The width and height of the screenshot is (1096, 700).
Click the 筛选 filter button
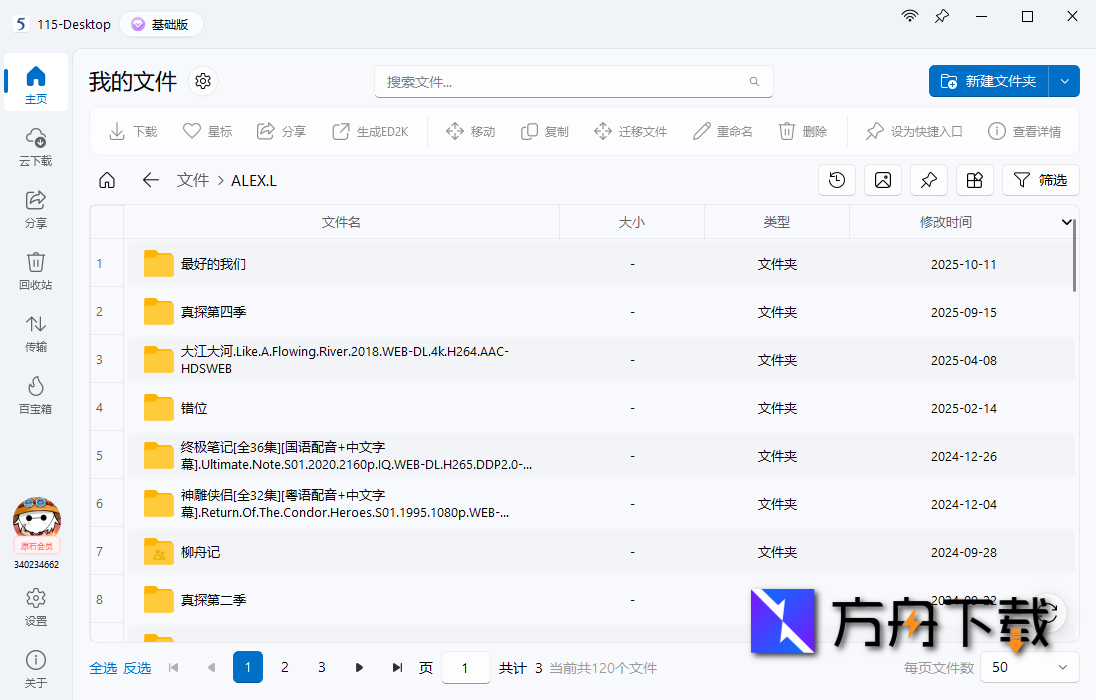pyautogui.click(x=1040, y=180)
